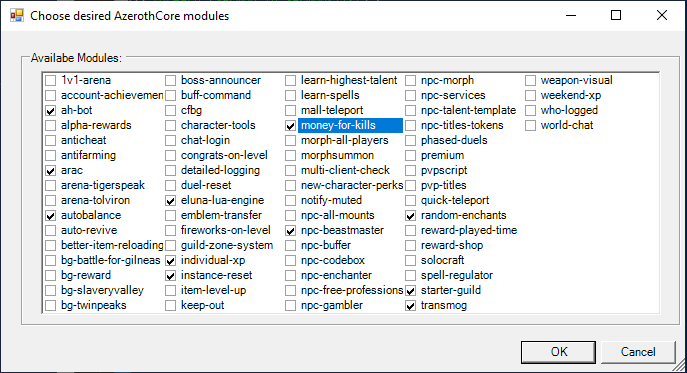Disable the instance-reset checkbox
Screen dimensions: 687x373
[170, 276]
